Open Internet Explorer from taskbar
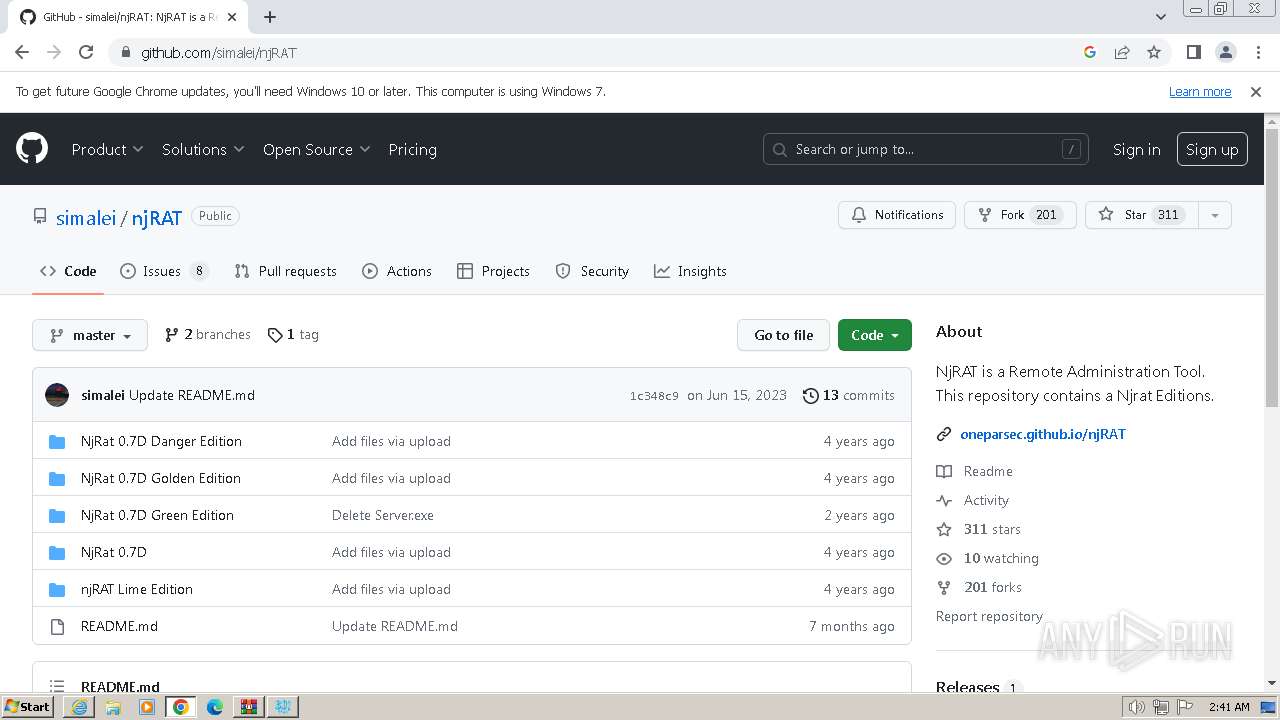The height and width of the screenshot is (720, 1280). click(x=79, y=707)
